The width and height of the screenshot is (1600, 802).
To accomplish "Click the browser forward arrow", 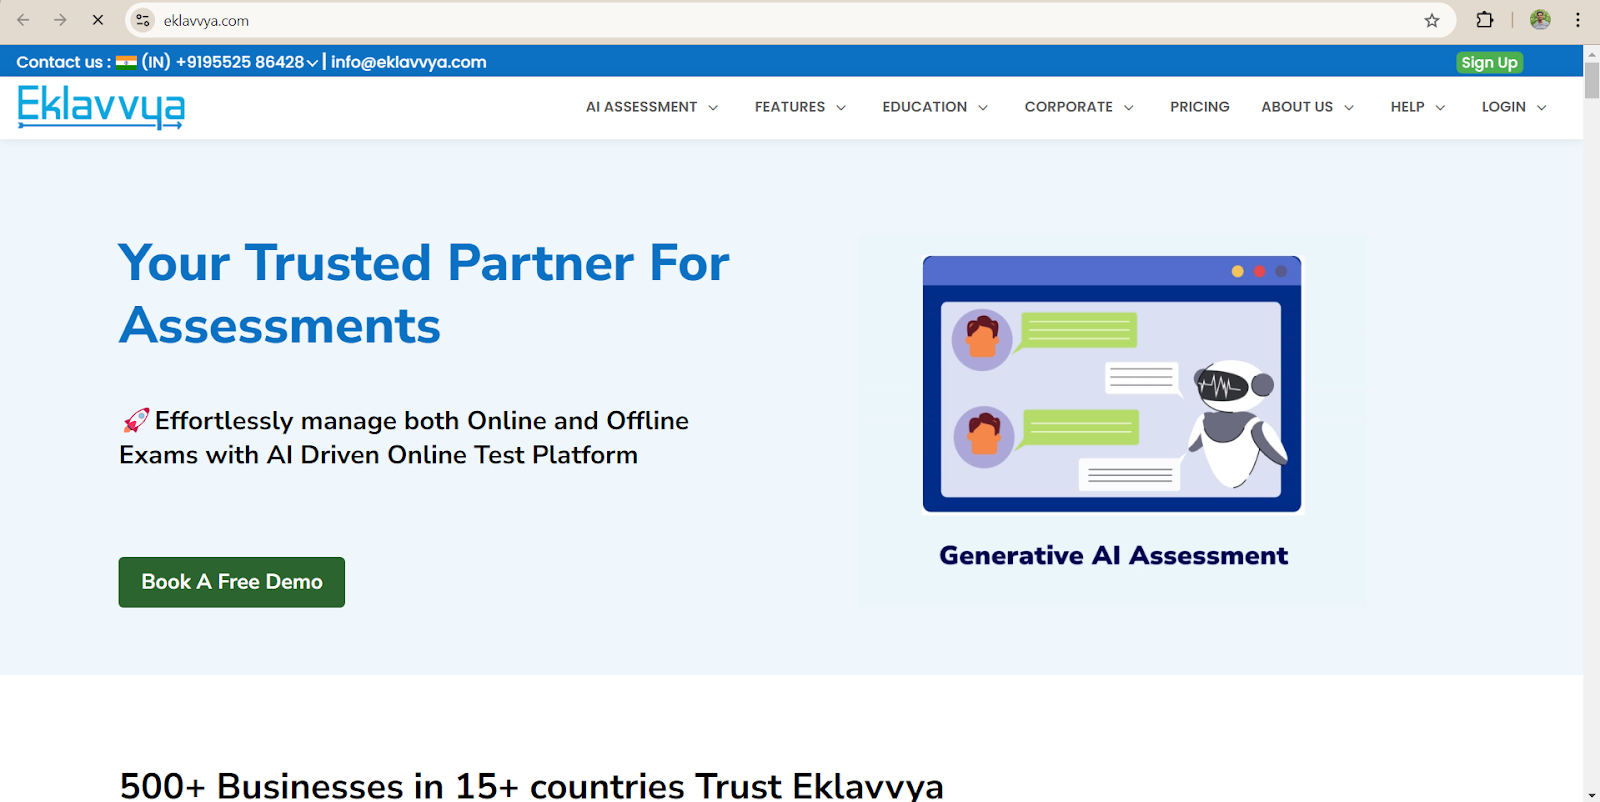I will [x=60, y=20].
